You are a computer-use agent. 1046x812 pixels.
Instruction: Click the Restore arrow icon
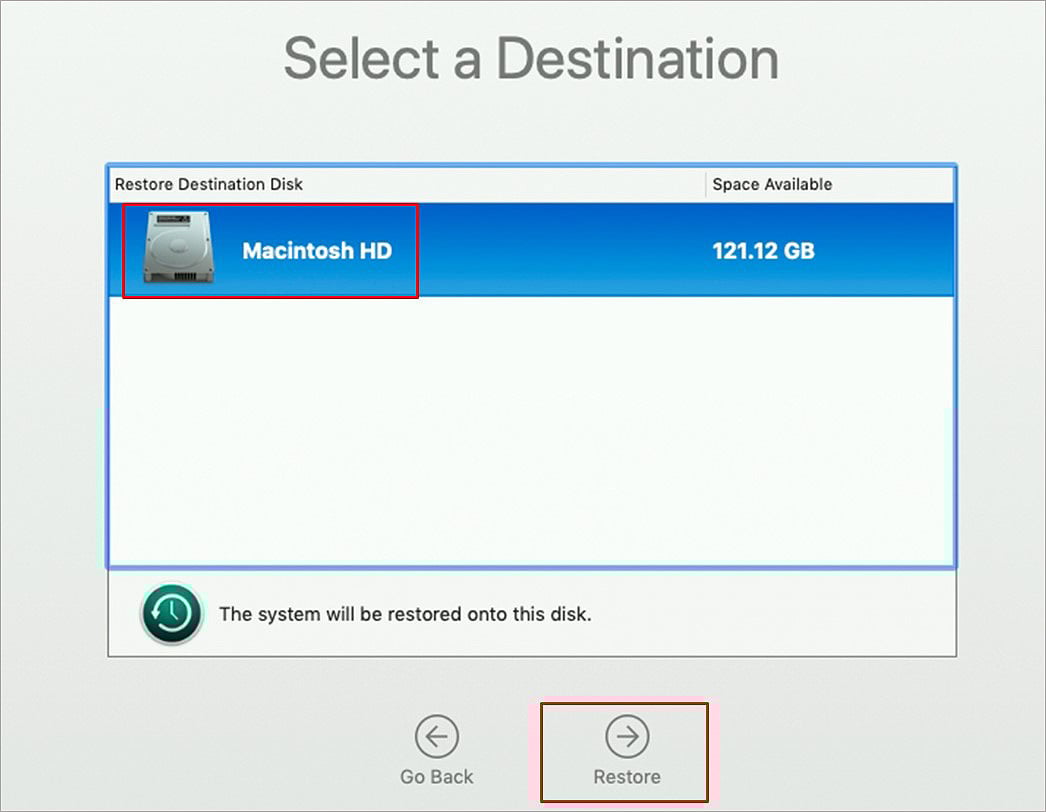(627, 737)
